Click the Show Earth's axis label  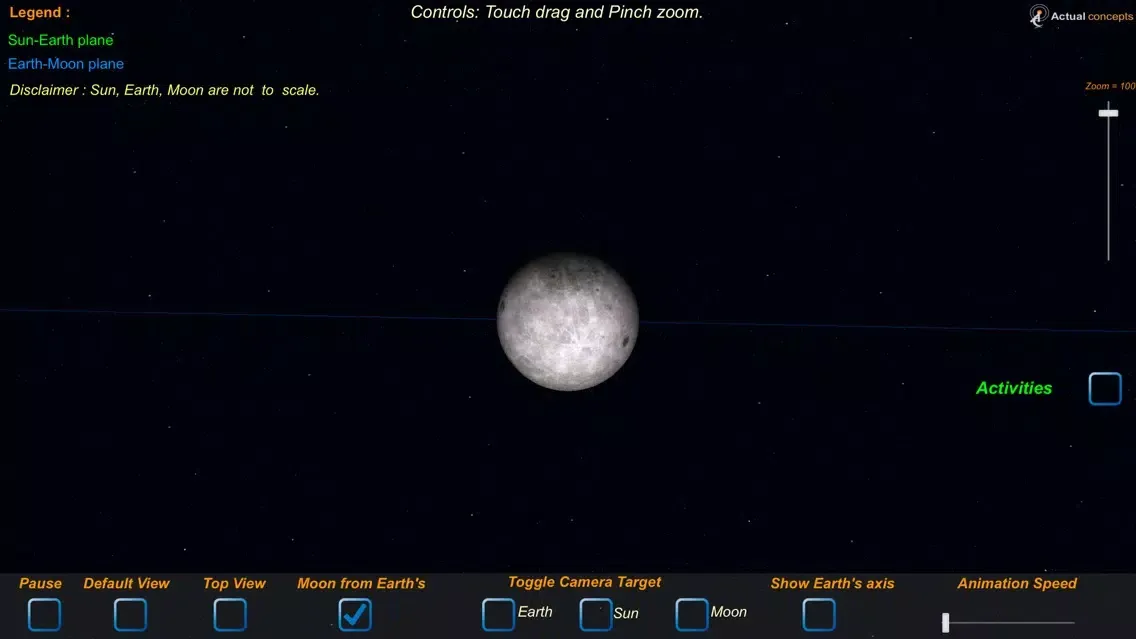click(x=832, y=583)
